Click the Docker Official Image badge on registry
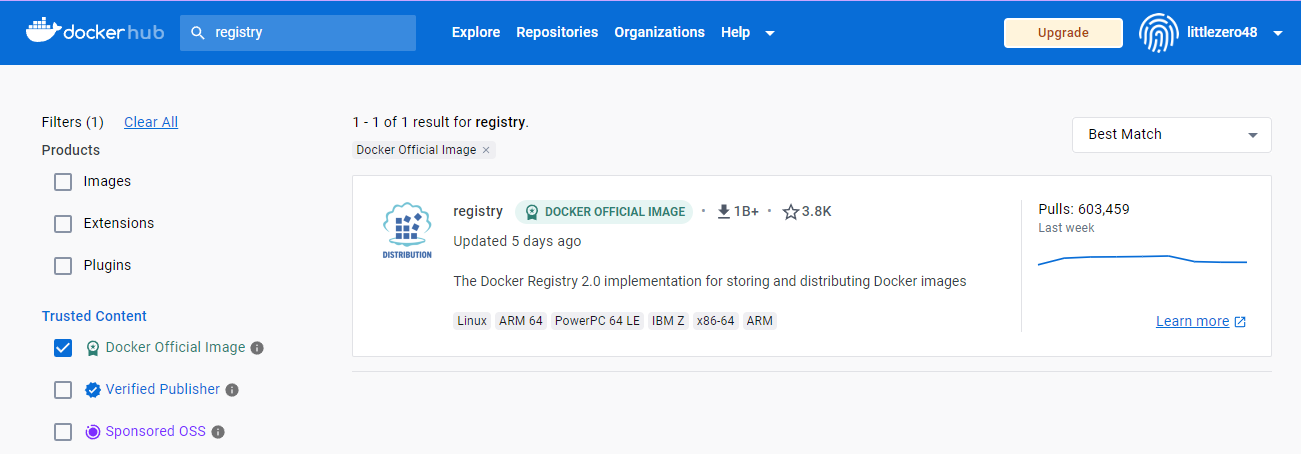This screenshot has width=1301, height=454. (604, 212)
